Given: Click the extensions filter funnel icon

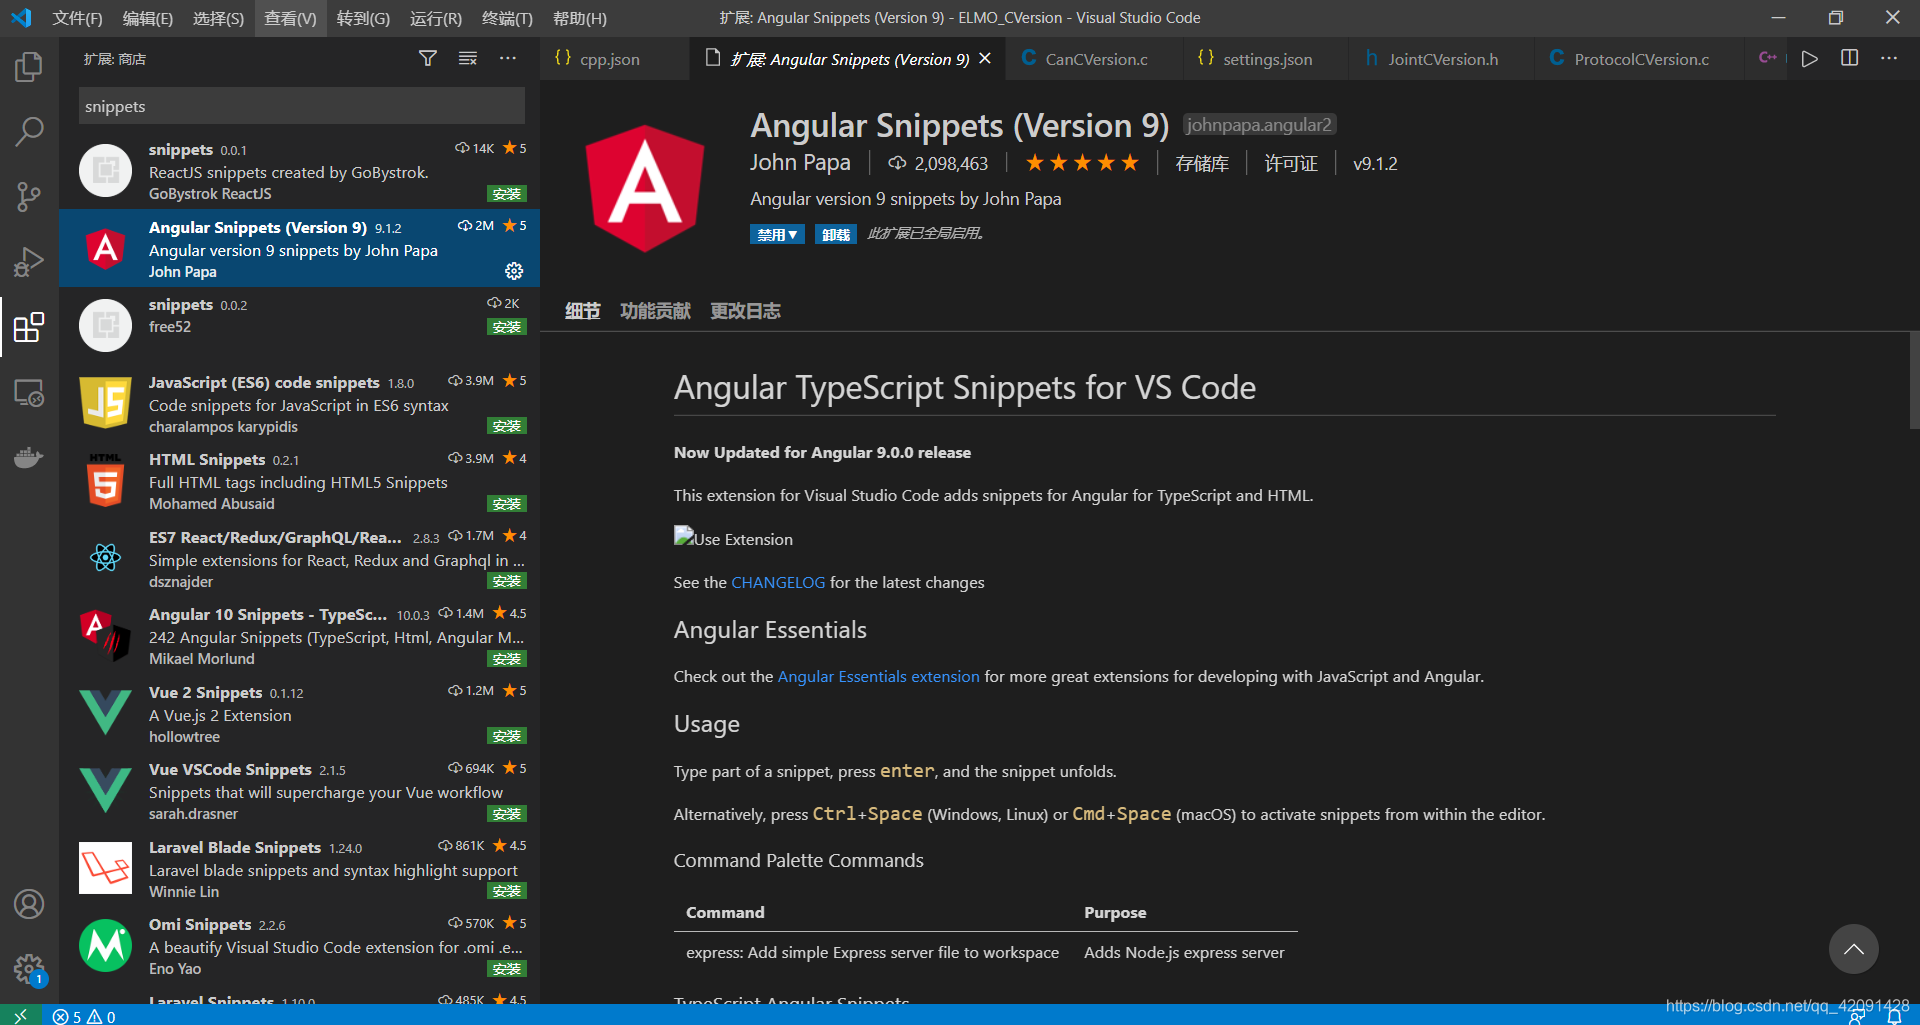Looking at the screenshot, I should (428, 59).
